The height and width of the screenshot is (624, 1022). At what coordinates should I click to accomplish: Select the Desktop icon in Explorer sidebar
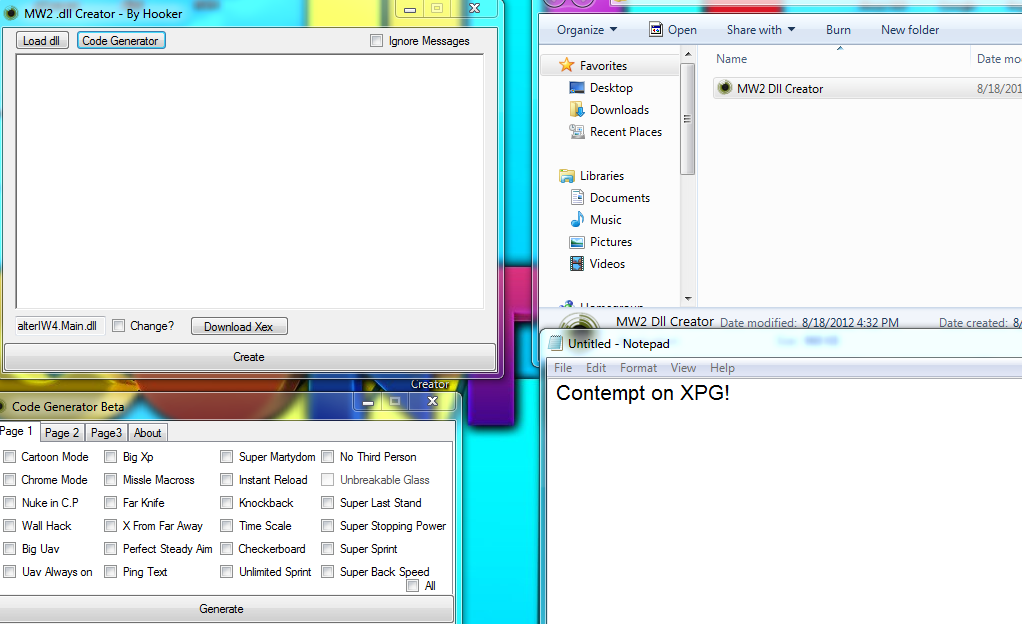click(x=577, y=87)
